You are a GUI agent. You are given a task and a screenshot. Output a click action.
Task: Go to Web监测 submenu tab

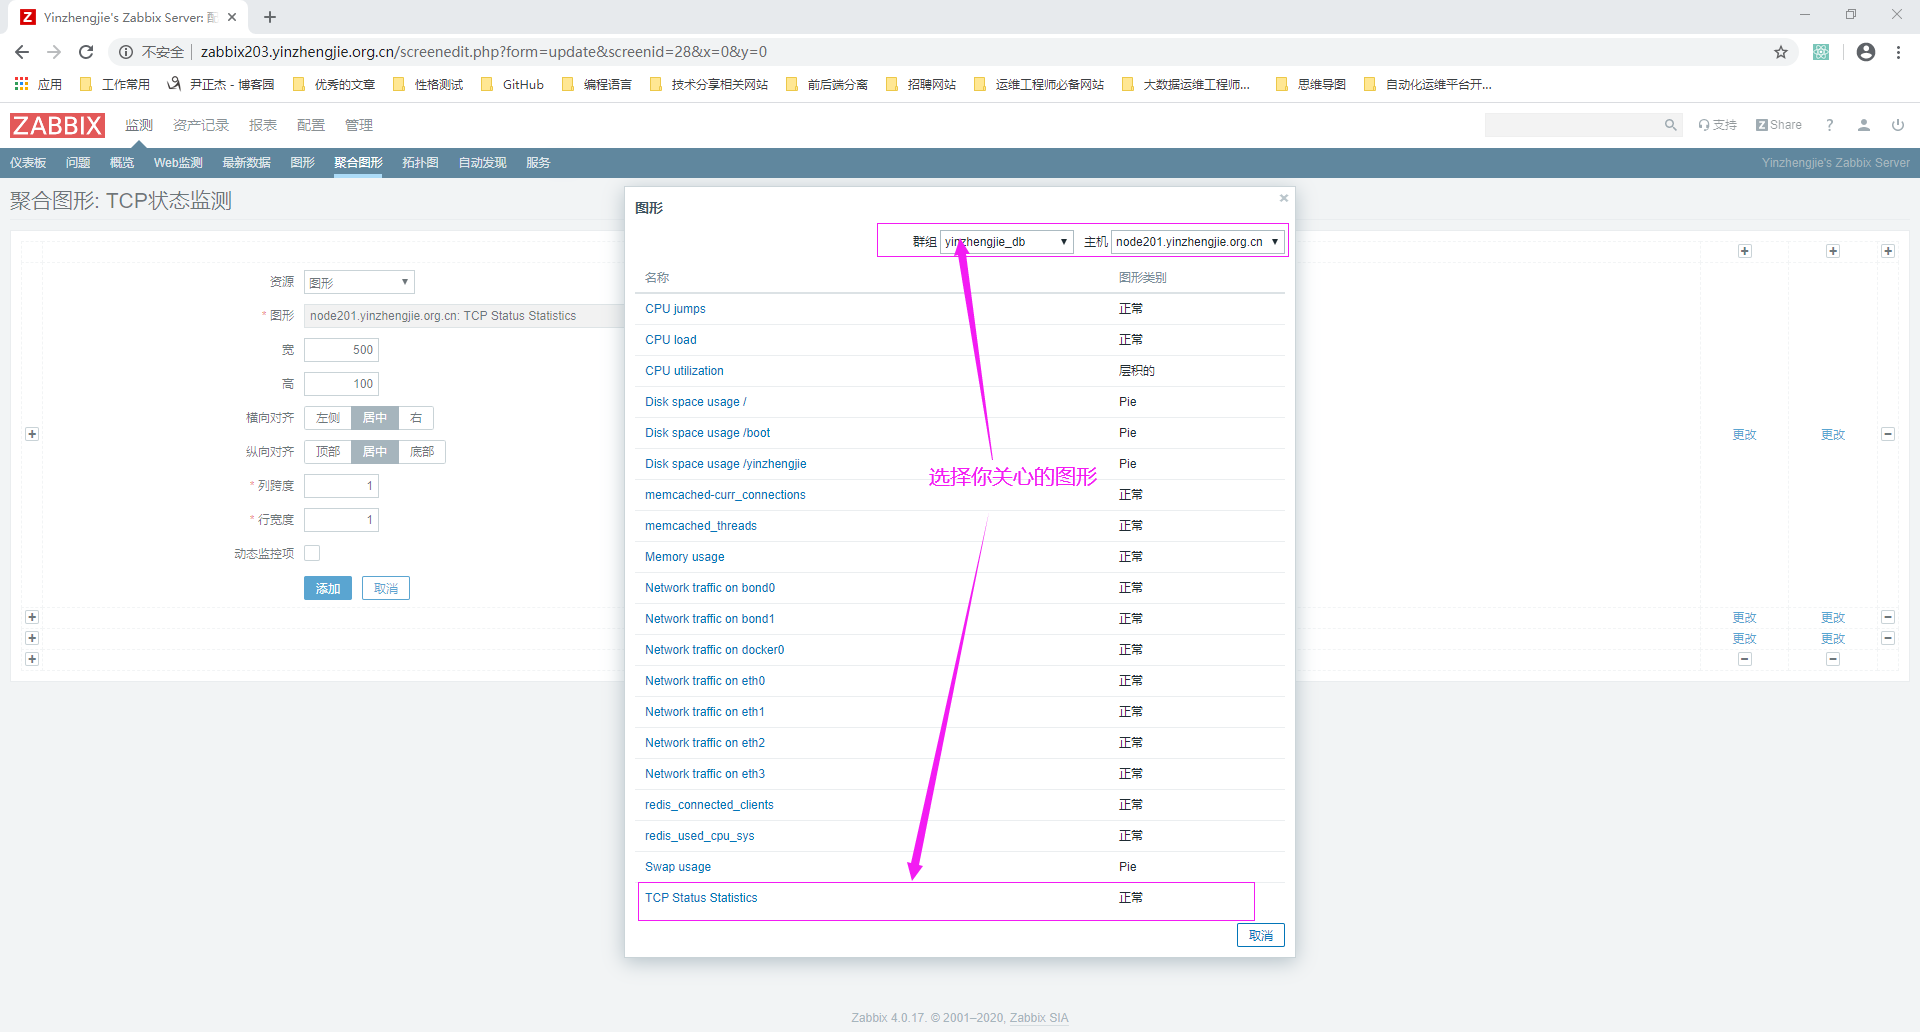pyautogui.click(x=178, y=163)
